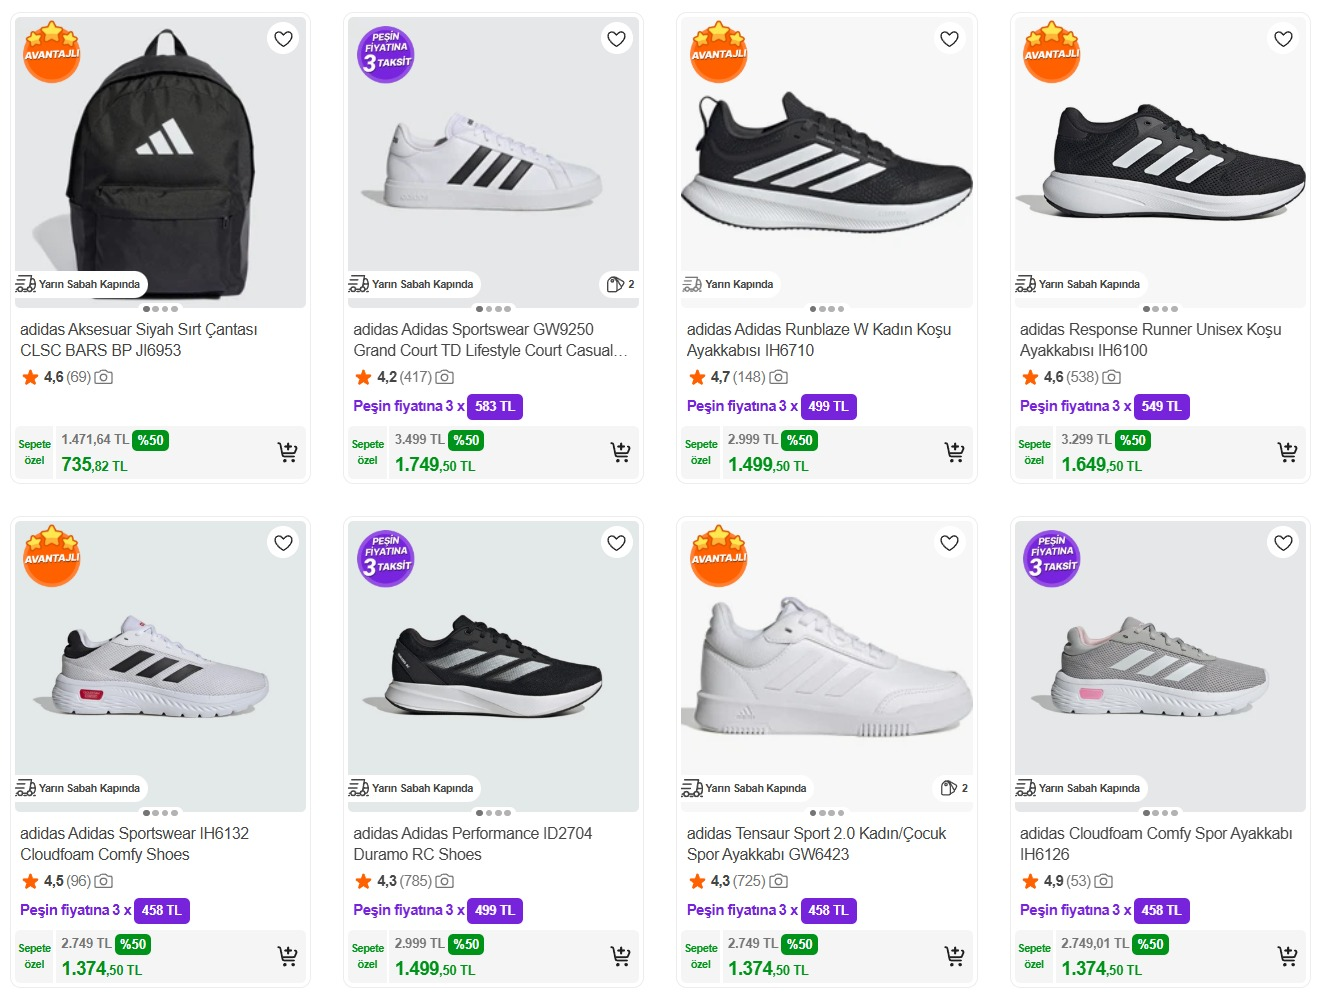Viewport: 1325px width, 999px height.
Task: Click camera icon next to backpack reviews
Action: [104, 377]
